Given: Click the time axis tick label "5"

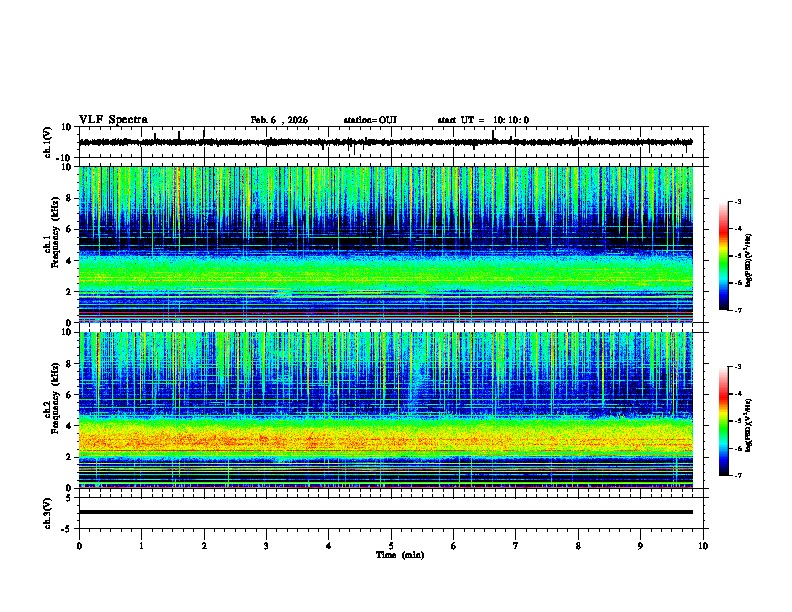Looking at the screenshot, I should pos(391,546).
